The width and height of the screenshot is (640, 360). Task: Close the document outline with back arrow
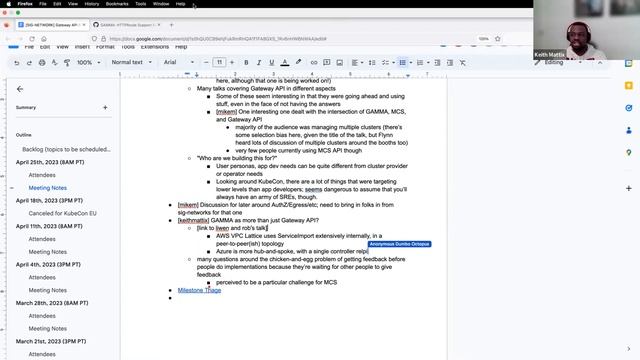20,89
